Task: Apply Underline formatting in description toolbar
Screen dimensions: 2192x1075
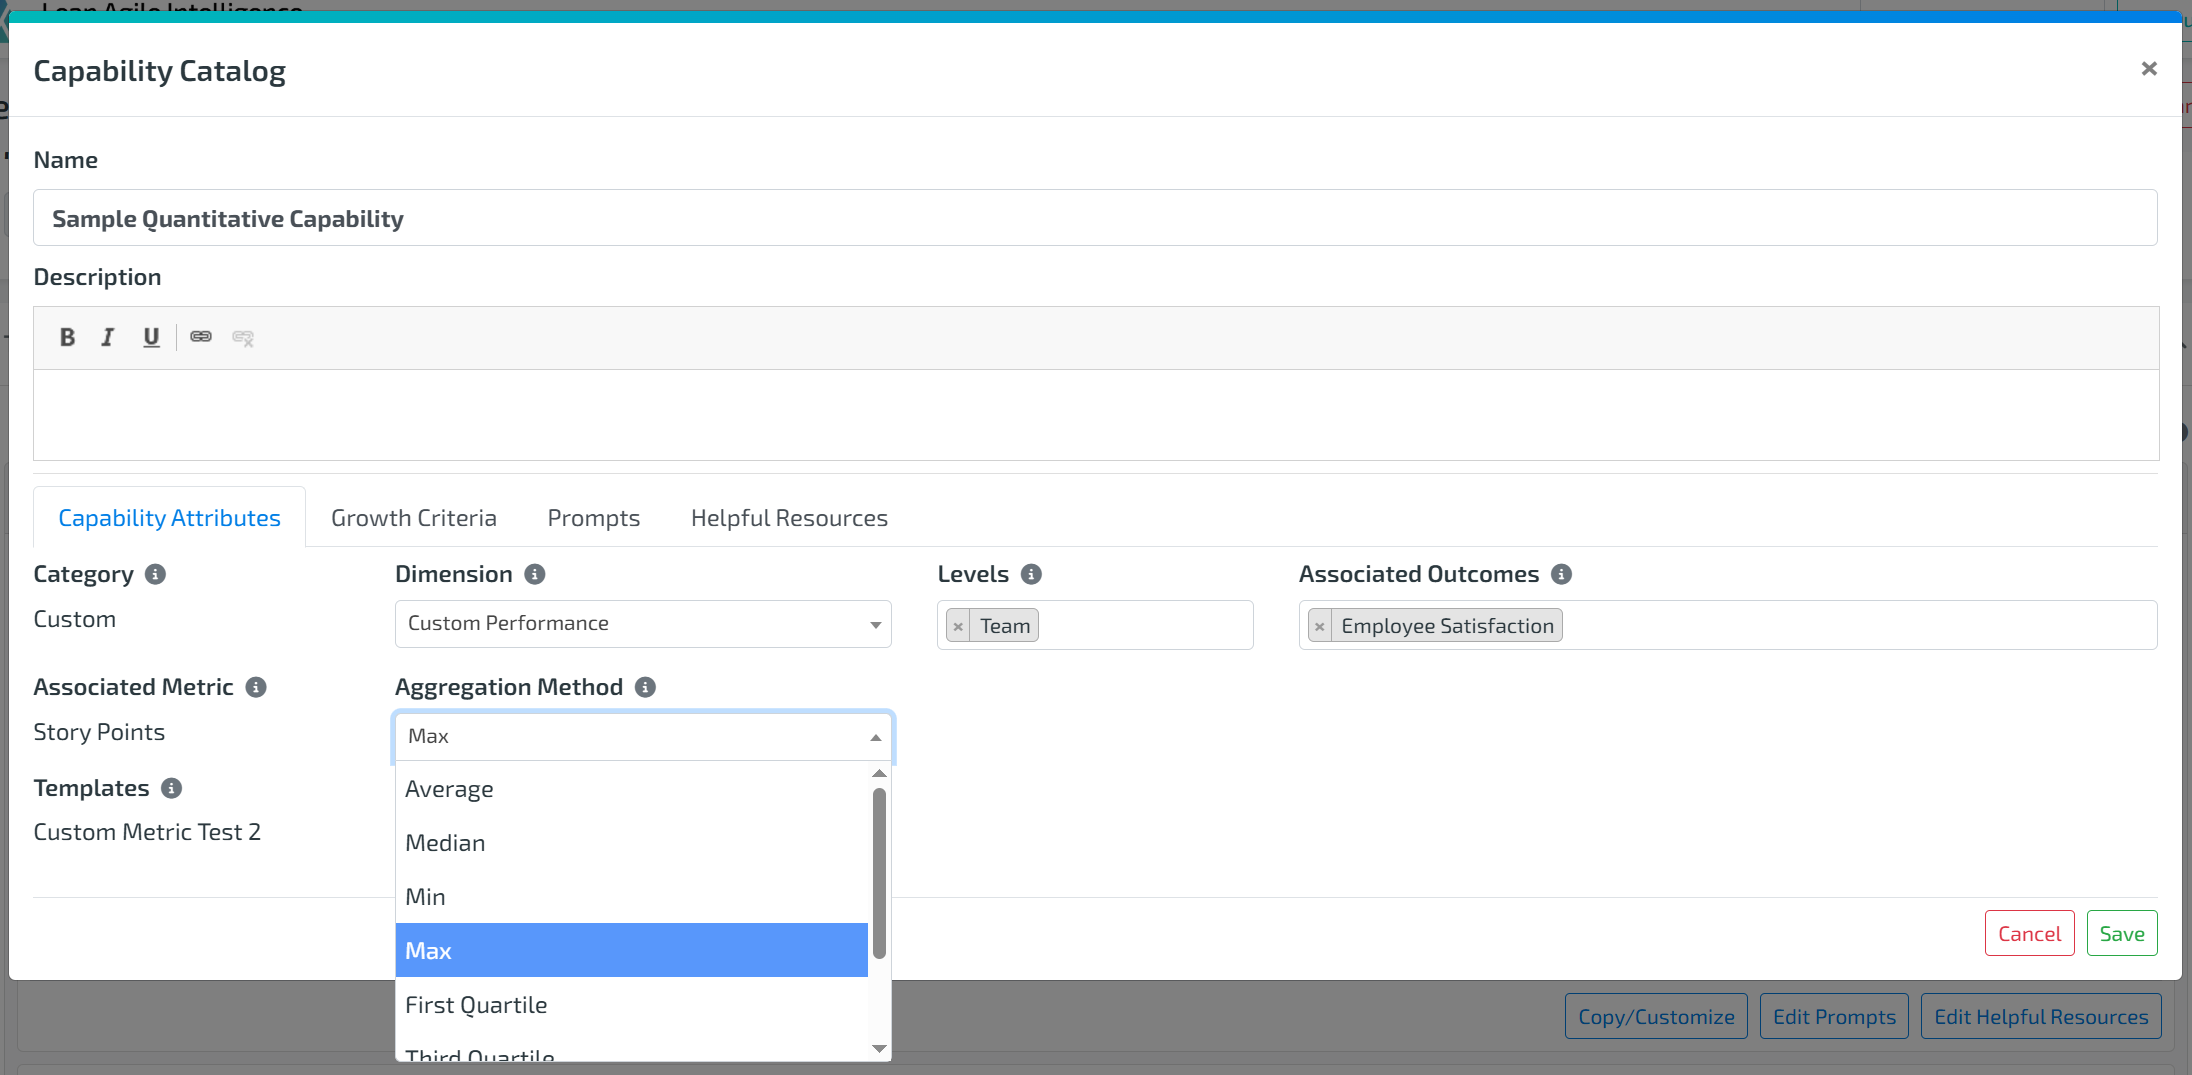Action: click(x=151, y=337)
